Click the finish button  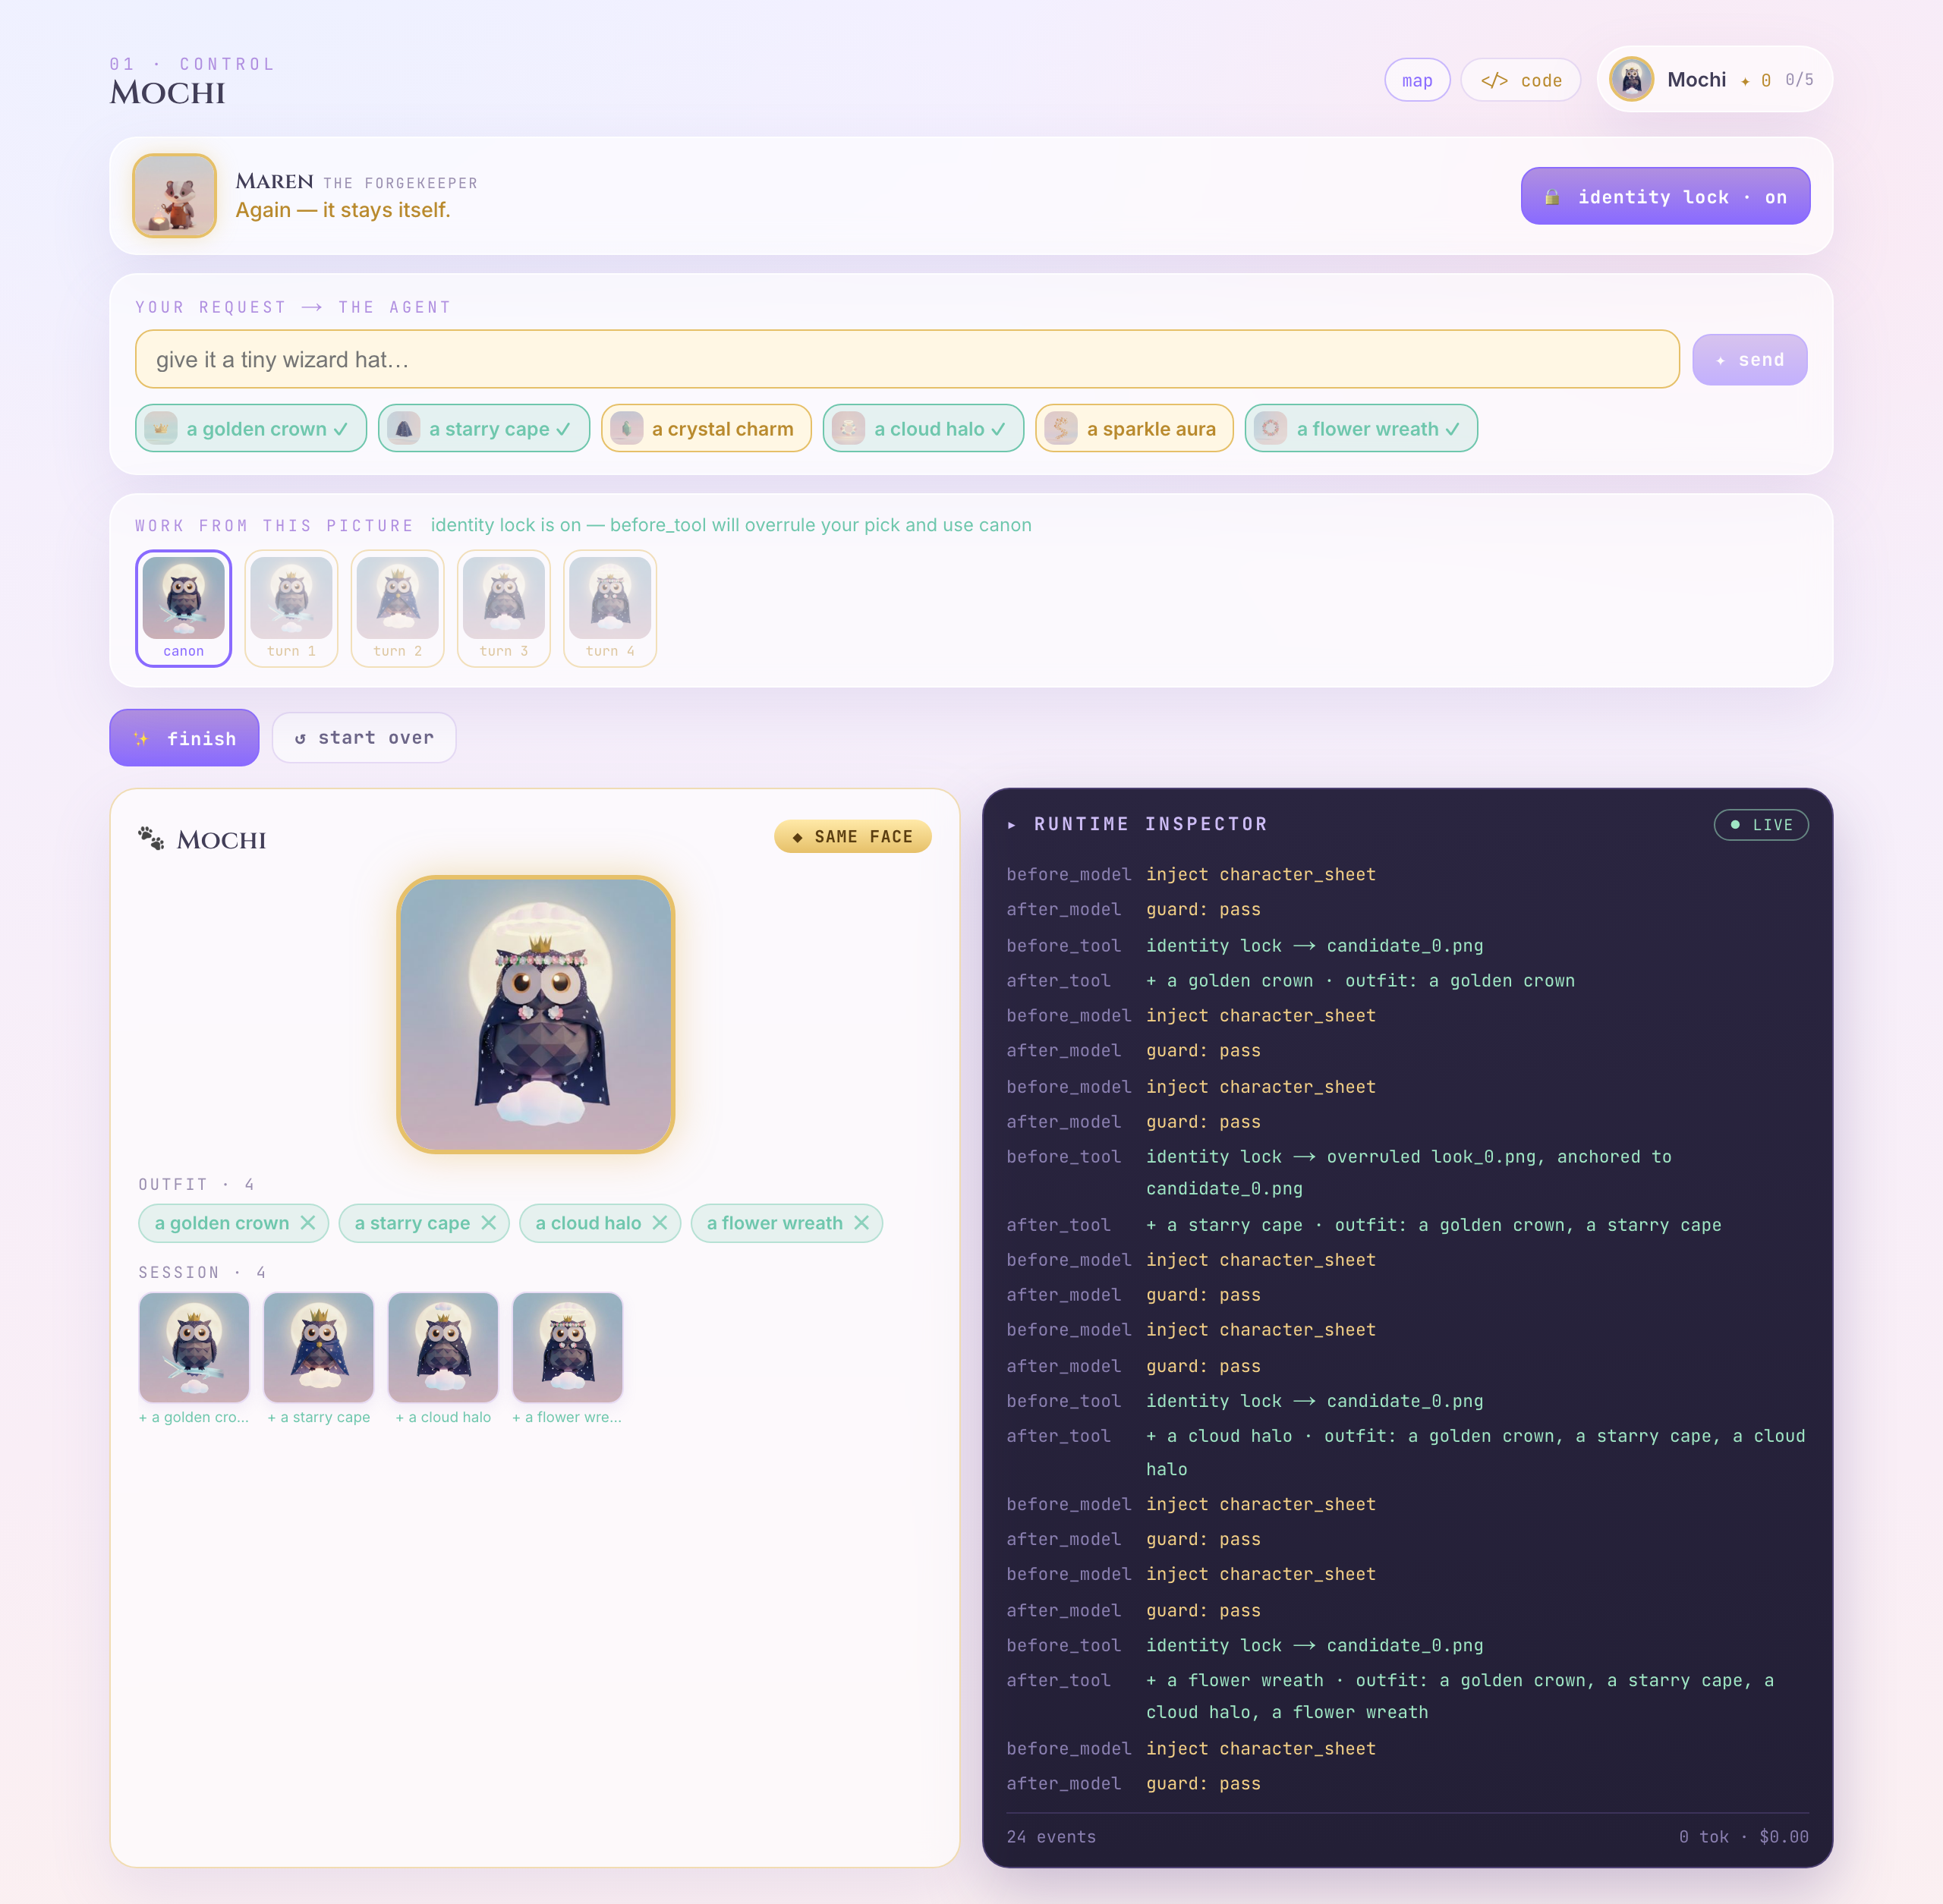[184, 738]
